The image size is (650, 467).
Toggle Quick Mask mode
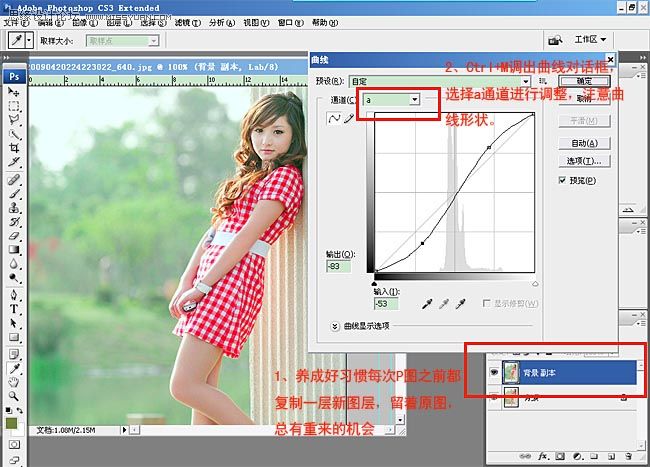tap(14, 445)
